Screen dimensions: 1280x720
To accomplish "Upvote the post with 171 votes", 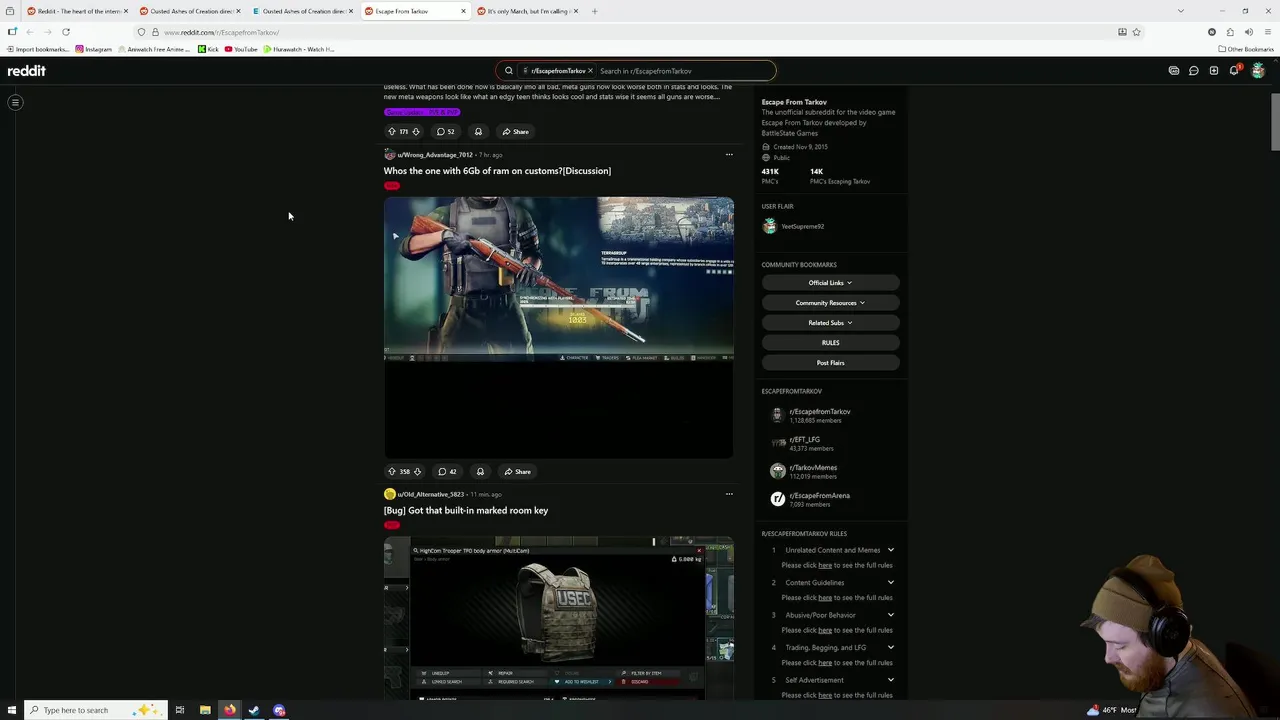I will click(392, 131).
